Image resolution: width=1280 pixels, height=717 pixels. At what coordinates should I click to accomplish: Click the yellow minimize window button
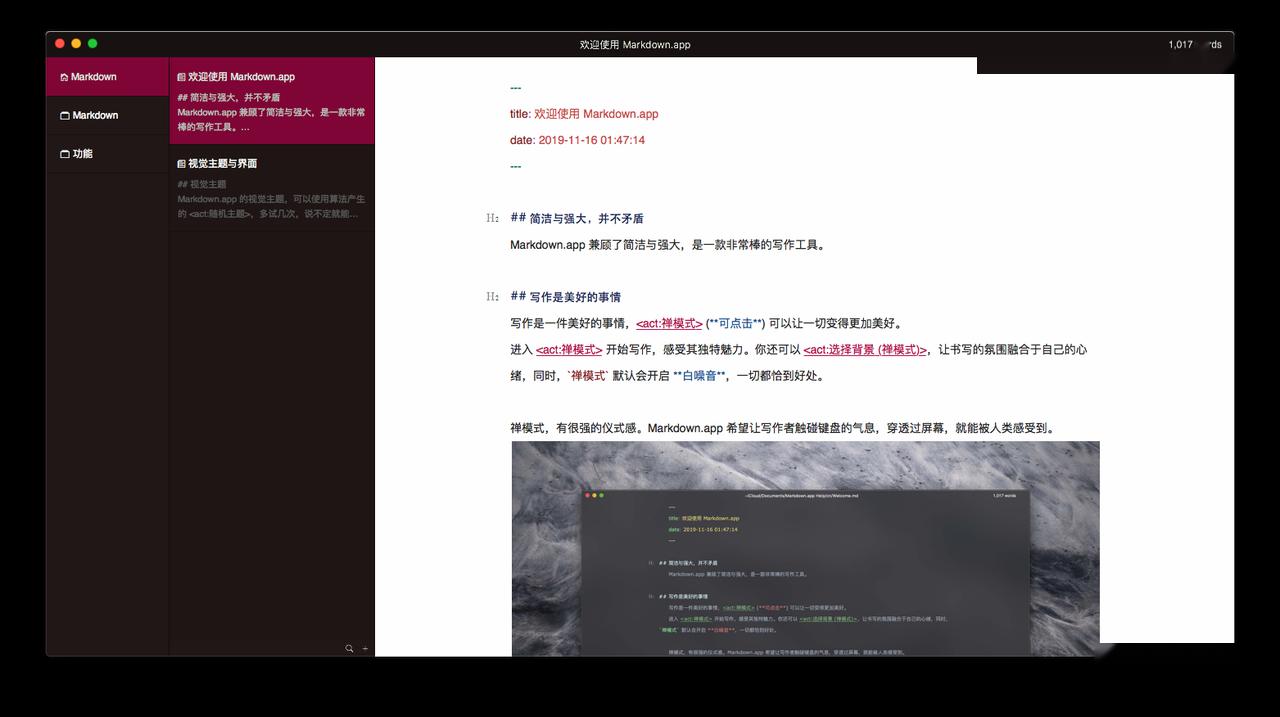[x=76, y=44]
